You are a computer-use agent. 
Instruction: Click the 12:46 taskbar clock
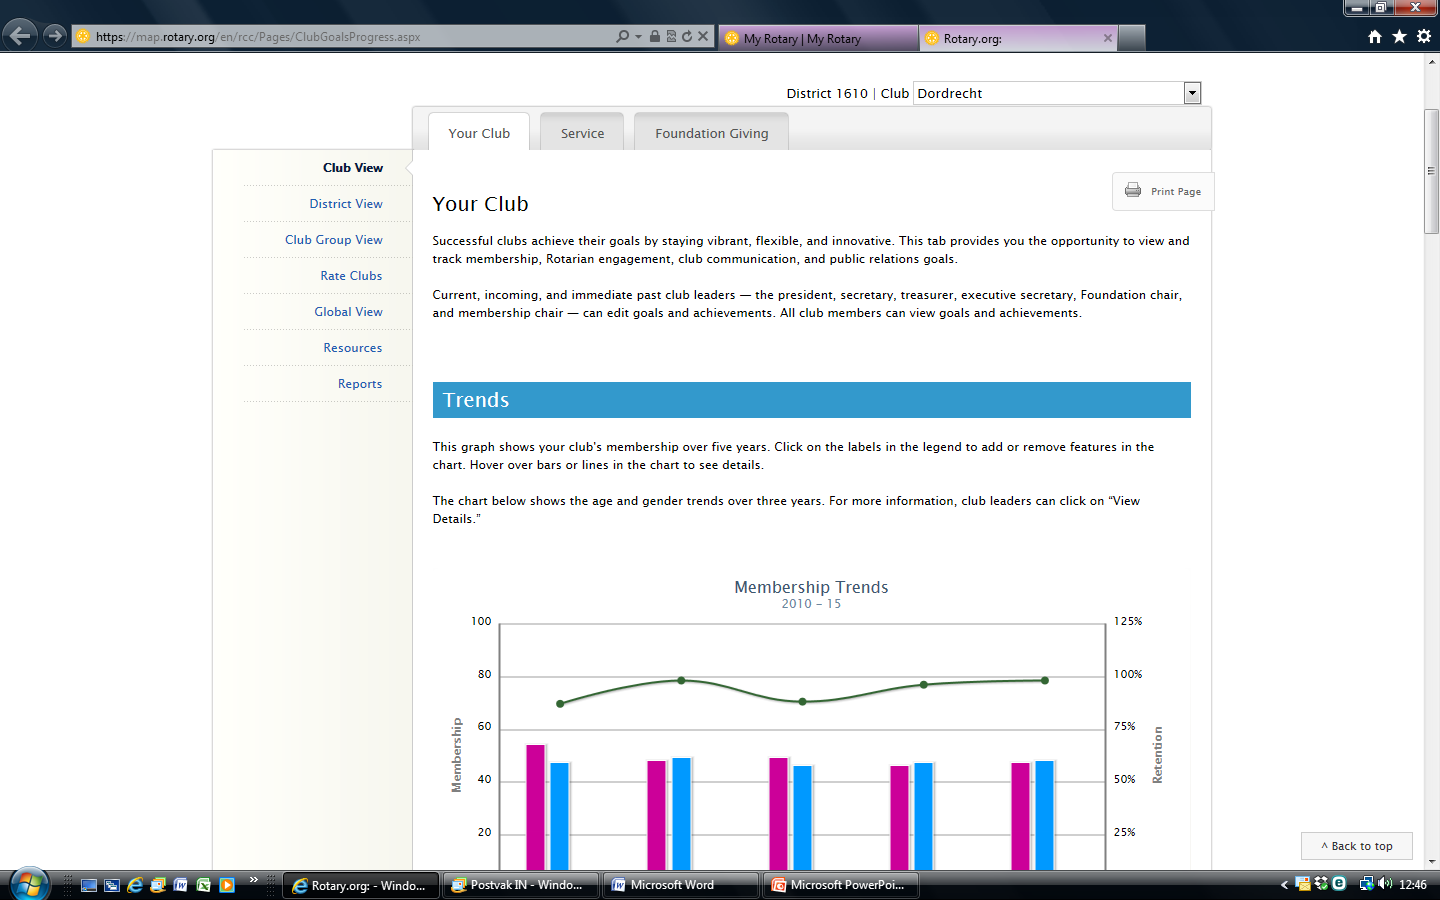[x=1413, y=885]
